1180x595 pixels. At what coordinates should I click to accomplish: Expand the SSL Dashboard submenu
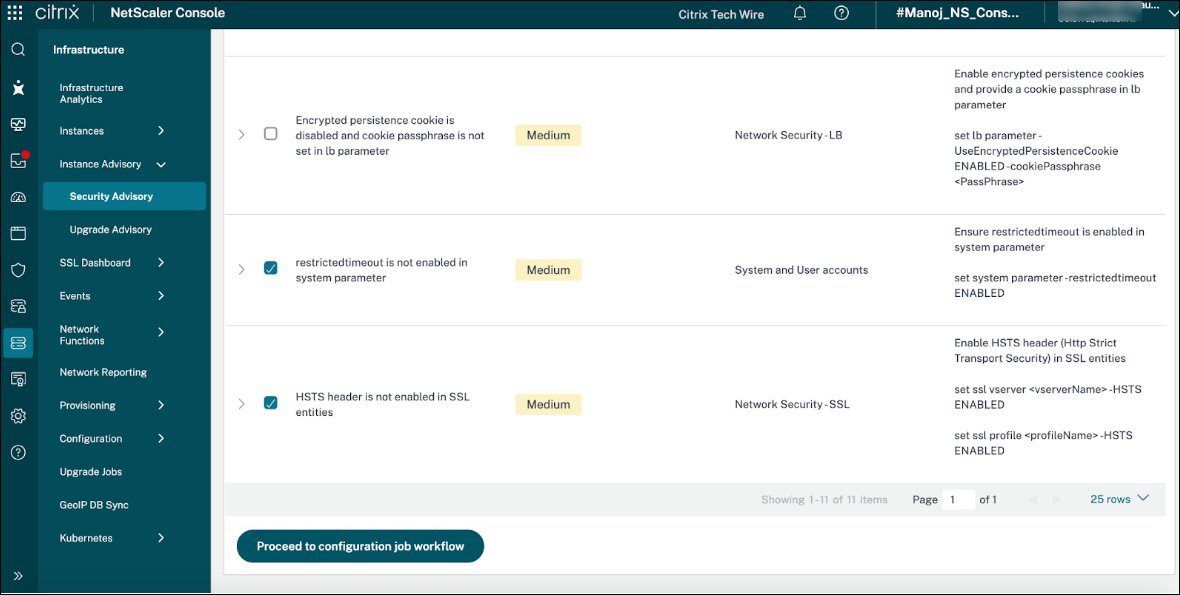pyautogui.click(x=161, y=263)
